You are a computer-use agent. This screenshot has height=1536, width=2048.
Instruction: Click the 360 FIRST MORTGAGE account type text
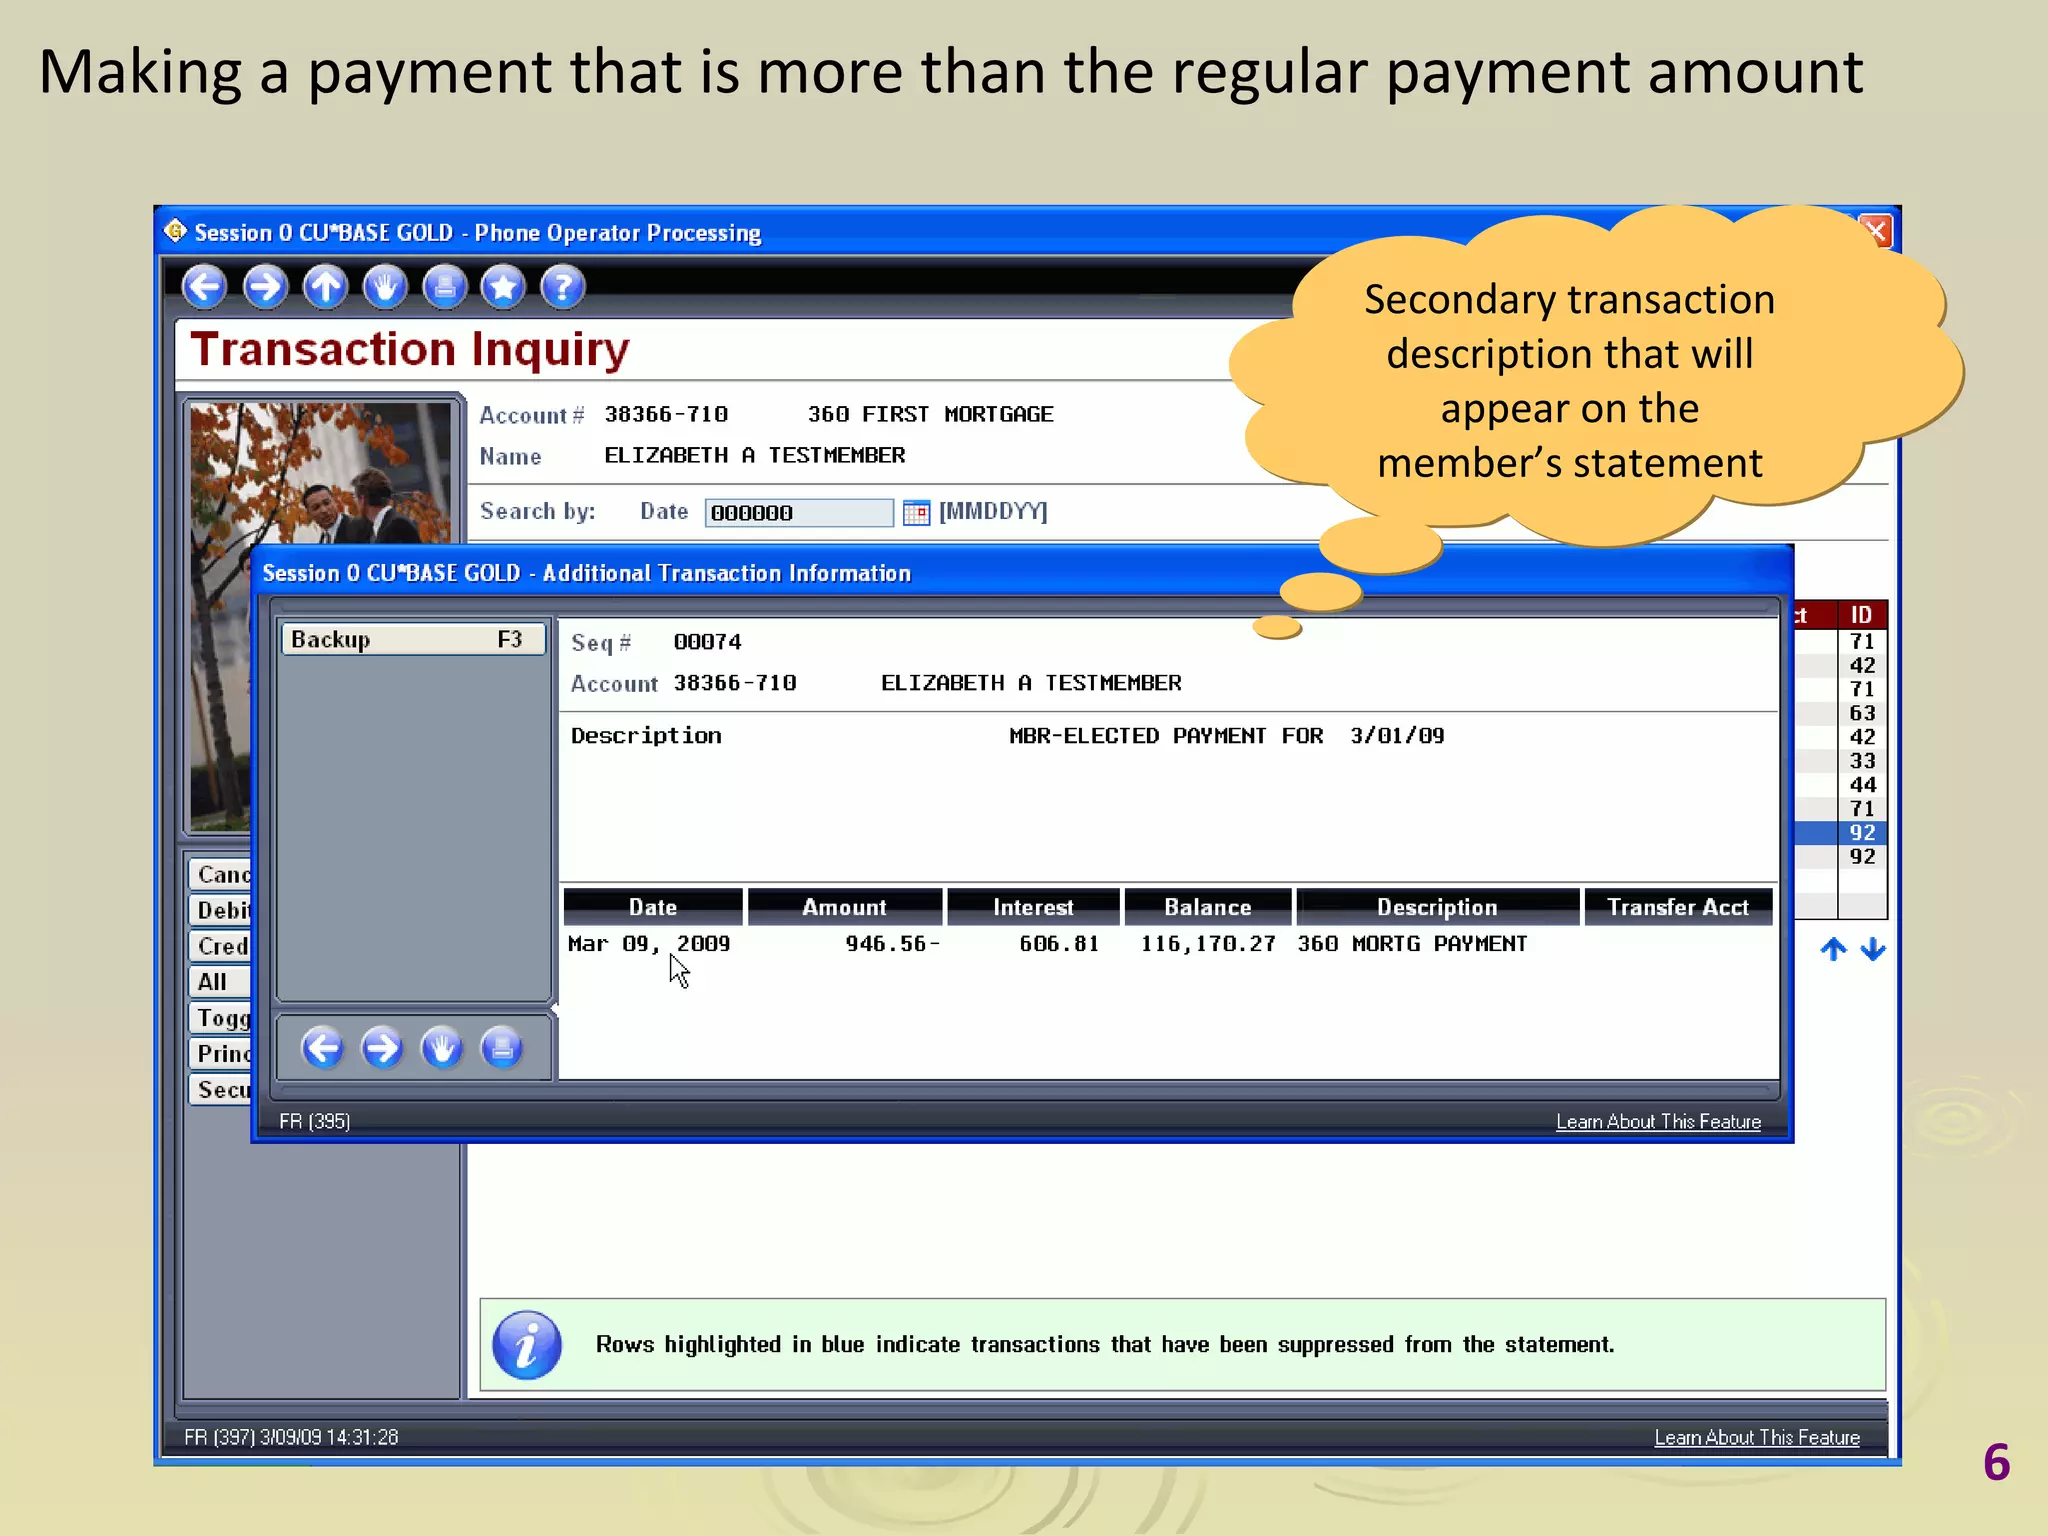[x=931, y=414]
